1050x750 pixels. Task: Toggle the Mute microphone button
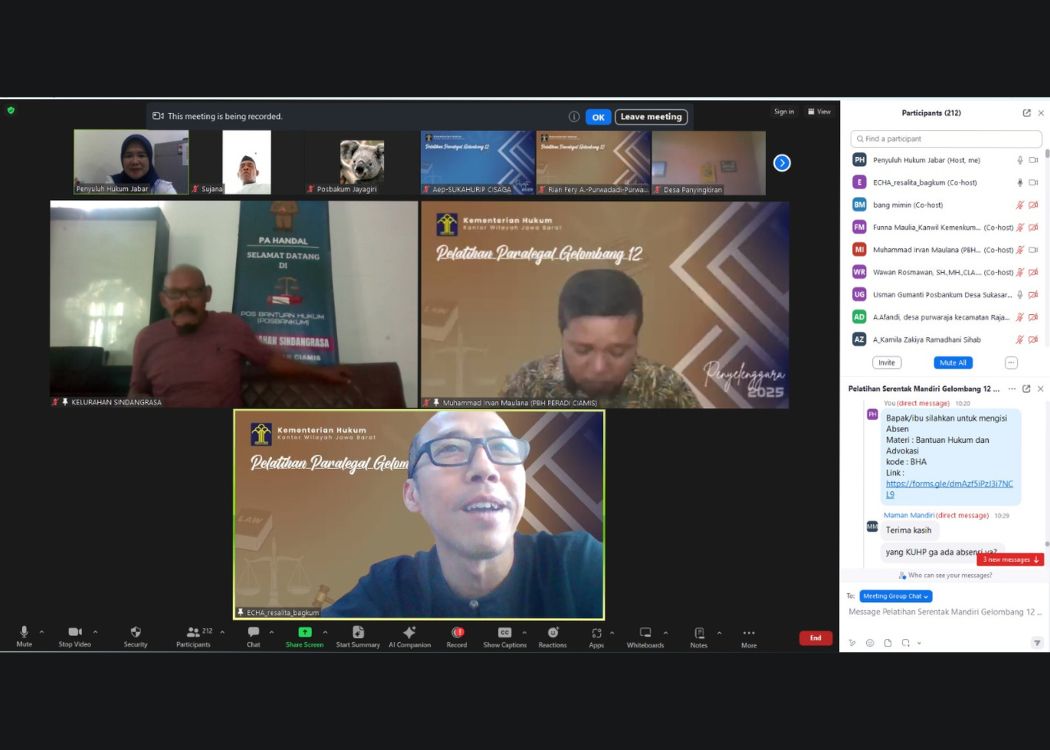24,633
